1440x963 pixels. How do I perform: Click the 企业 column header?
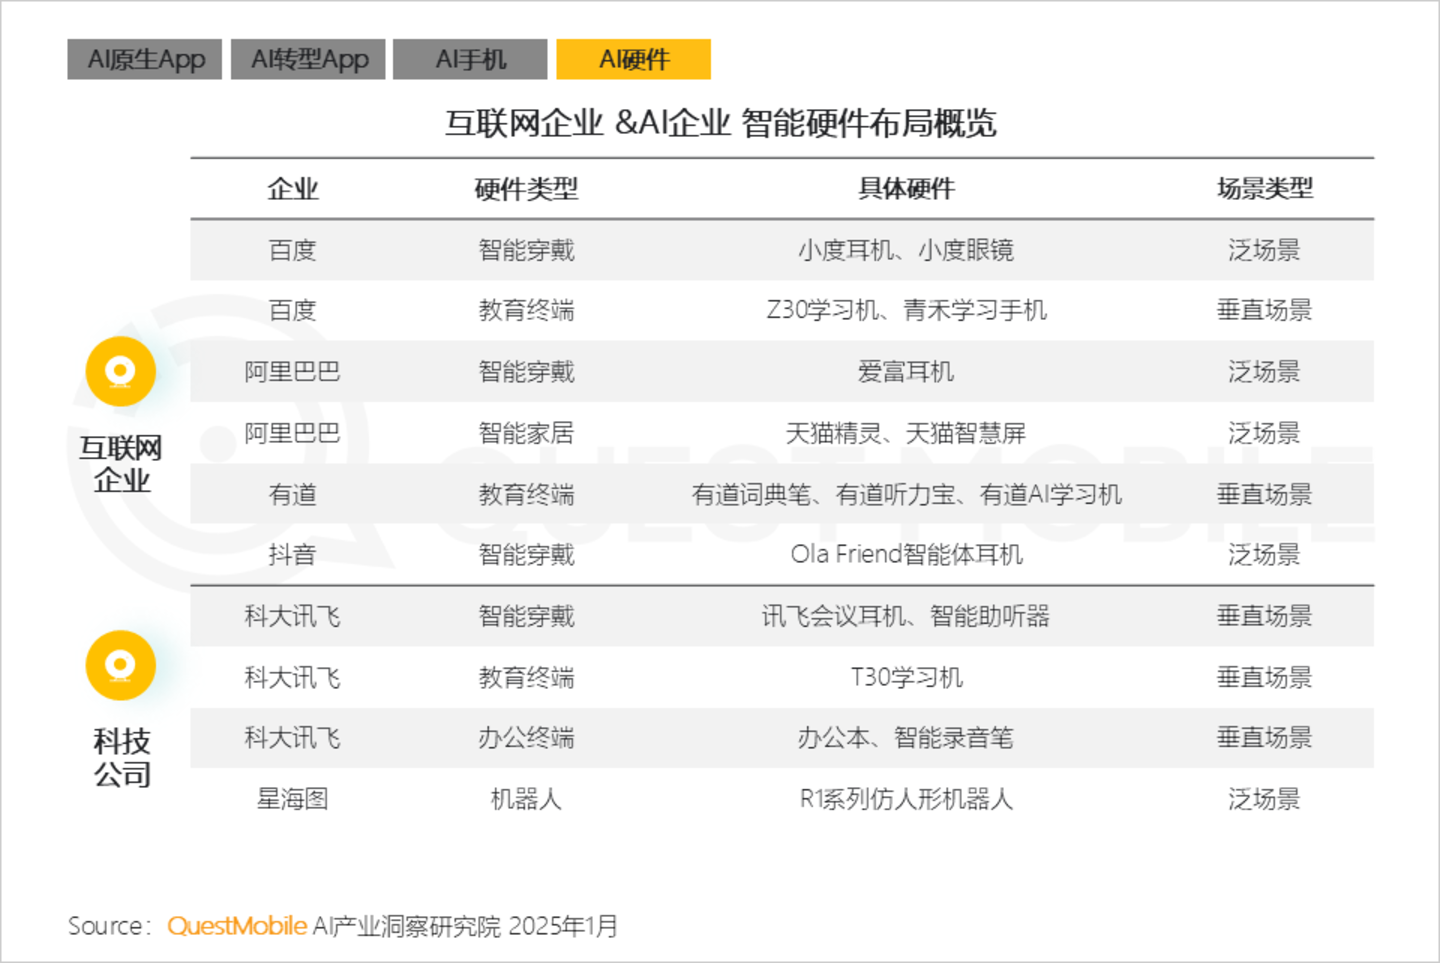tap(292, 189)
